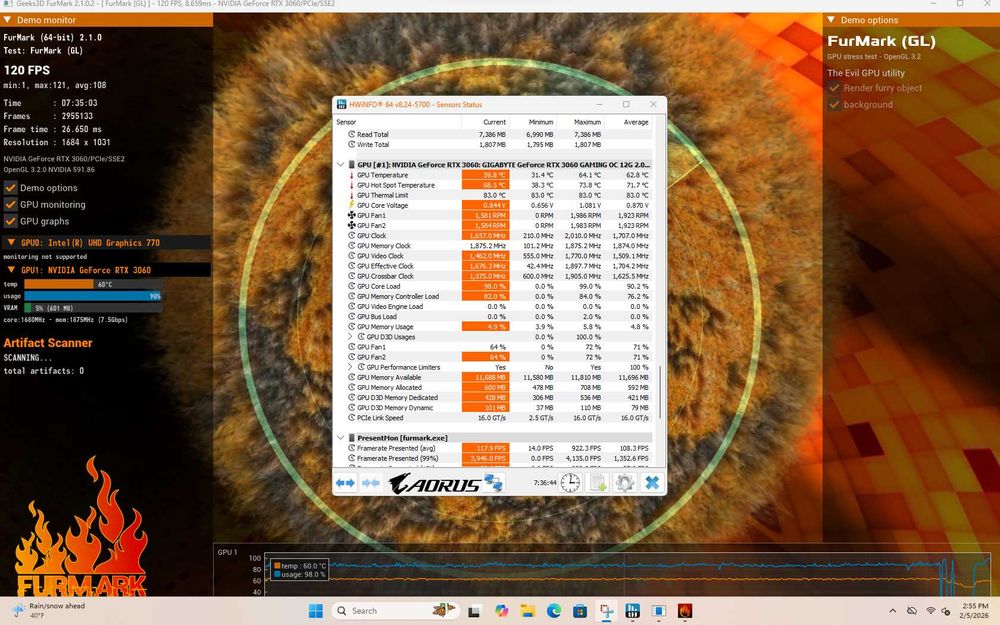The width and height of the screenshot is (1000, 625).
Task: Uncheck the Demo options checkbox
Action: 10,188
